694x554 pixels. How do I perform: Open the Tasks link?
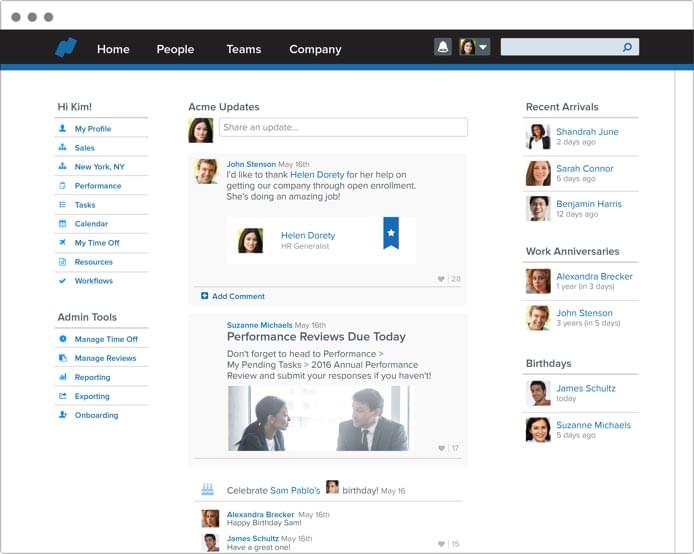point(85,205)
